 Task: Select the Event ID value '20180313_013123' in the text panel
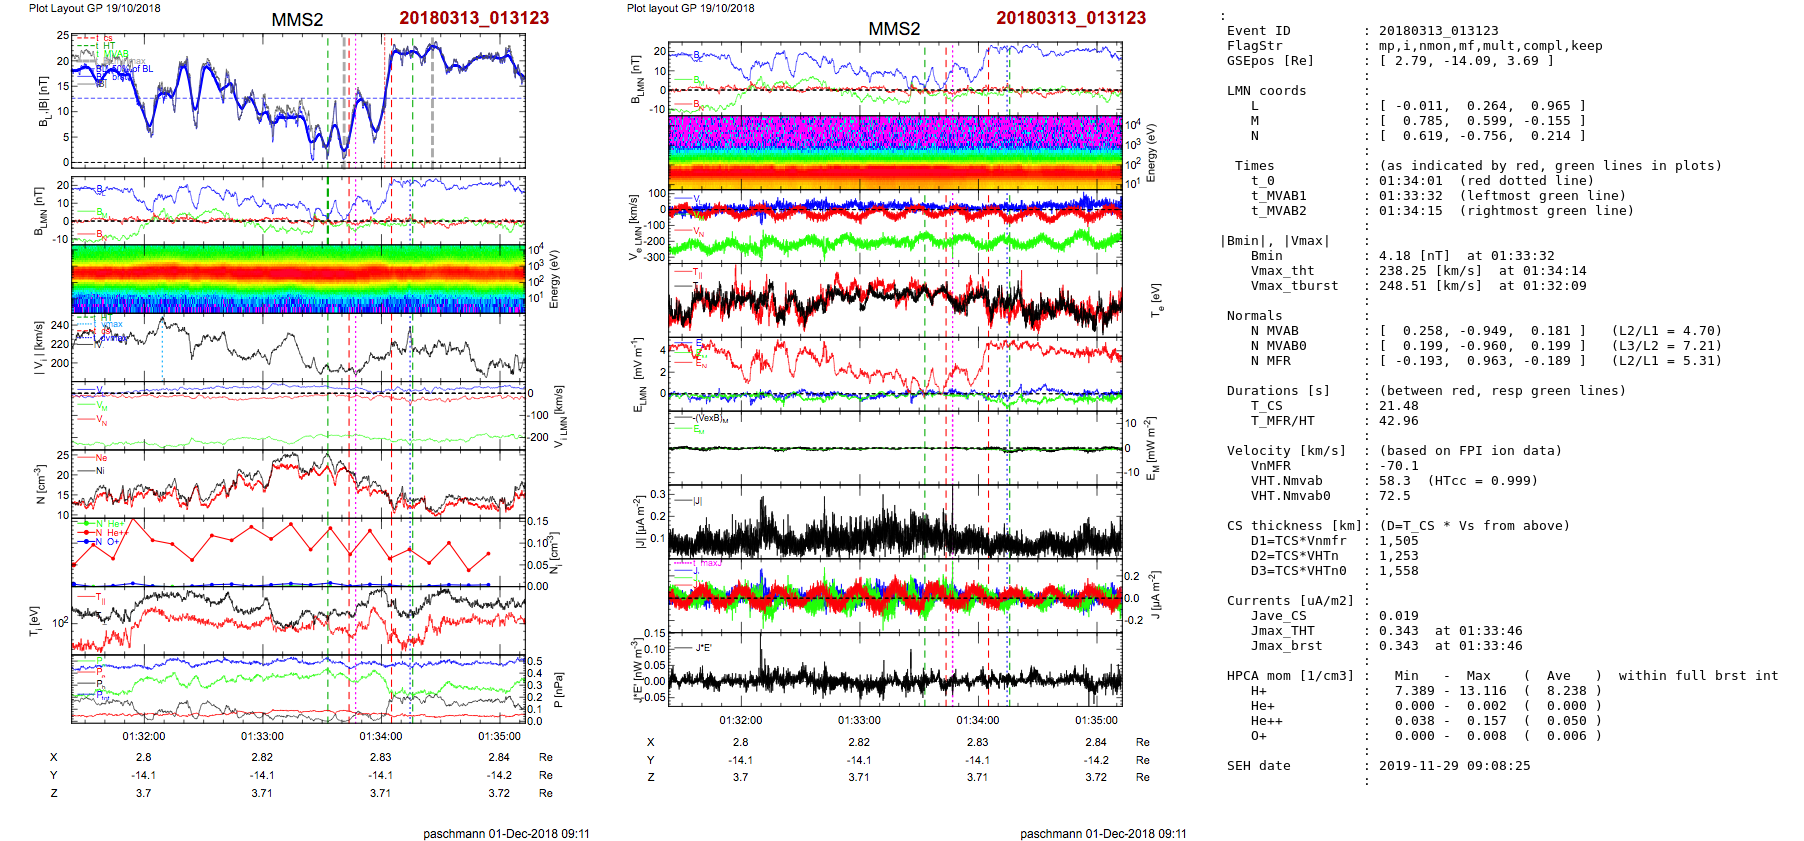[1439, 31]
